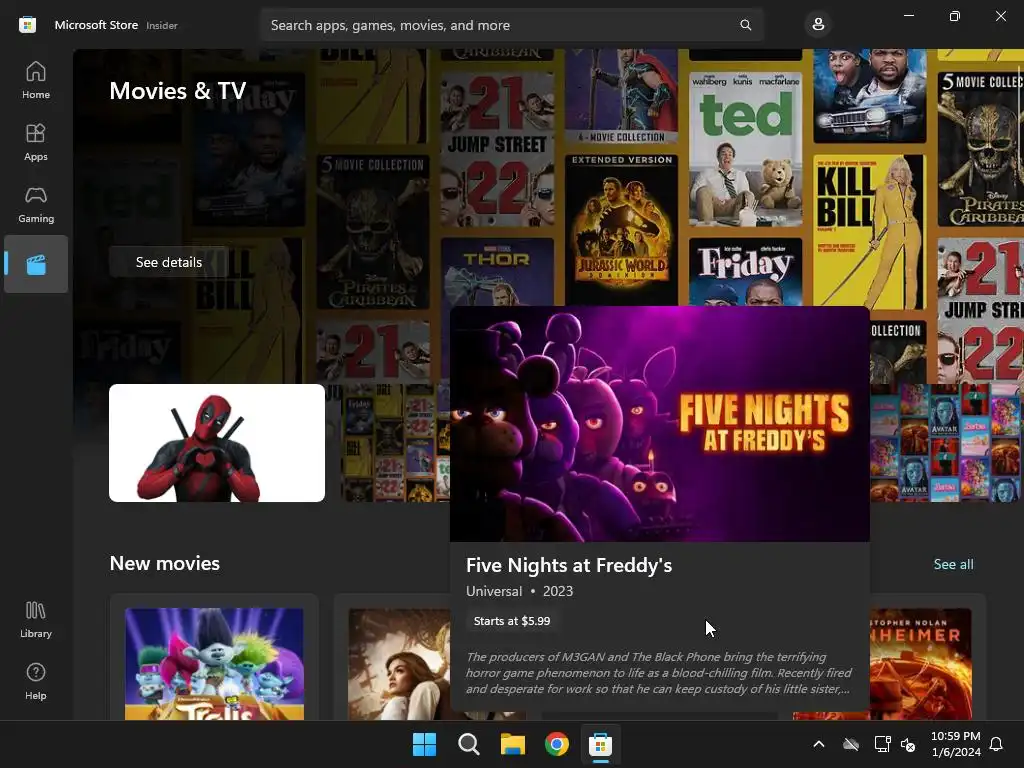This screenshot has height=768, width=1024.
Task: Open the Gaming section
Action: [36, 204]
